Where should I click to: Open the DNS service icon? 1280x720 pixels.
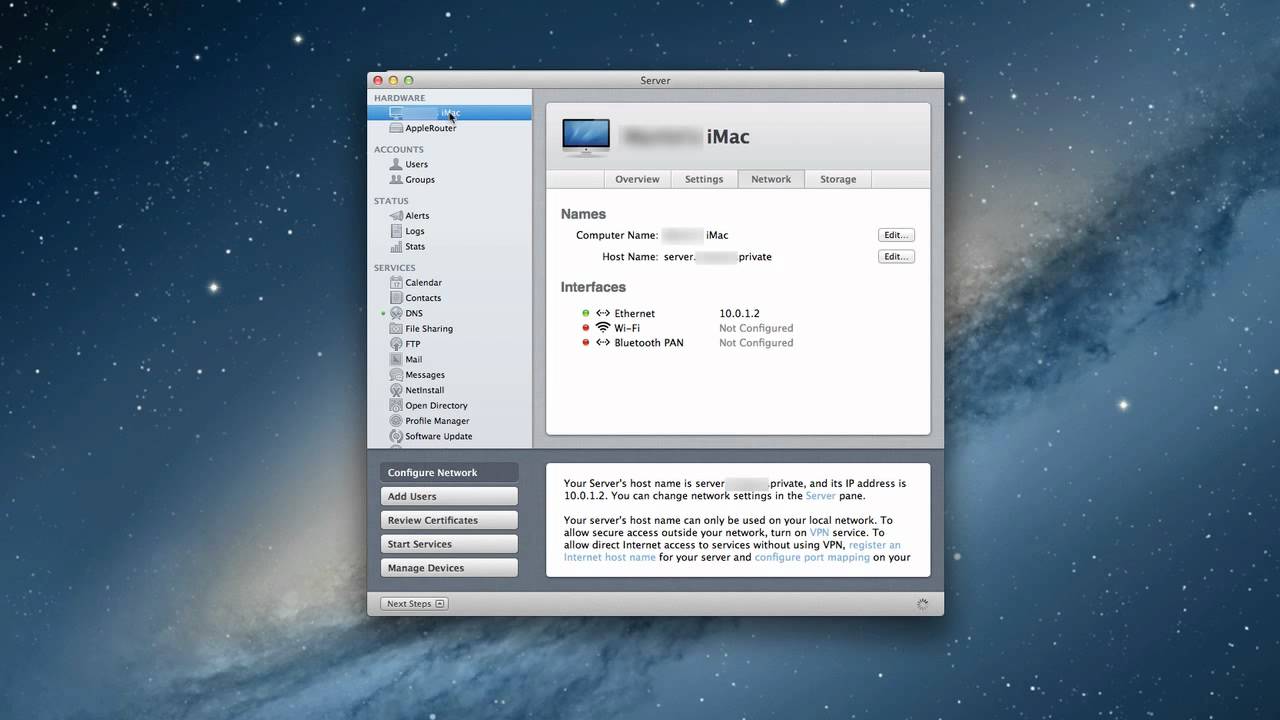[397, 313]
